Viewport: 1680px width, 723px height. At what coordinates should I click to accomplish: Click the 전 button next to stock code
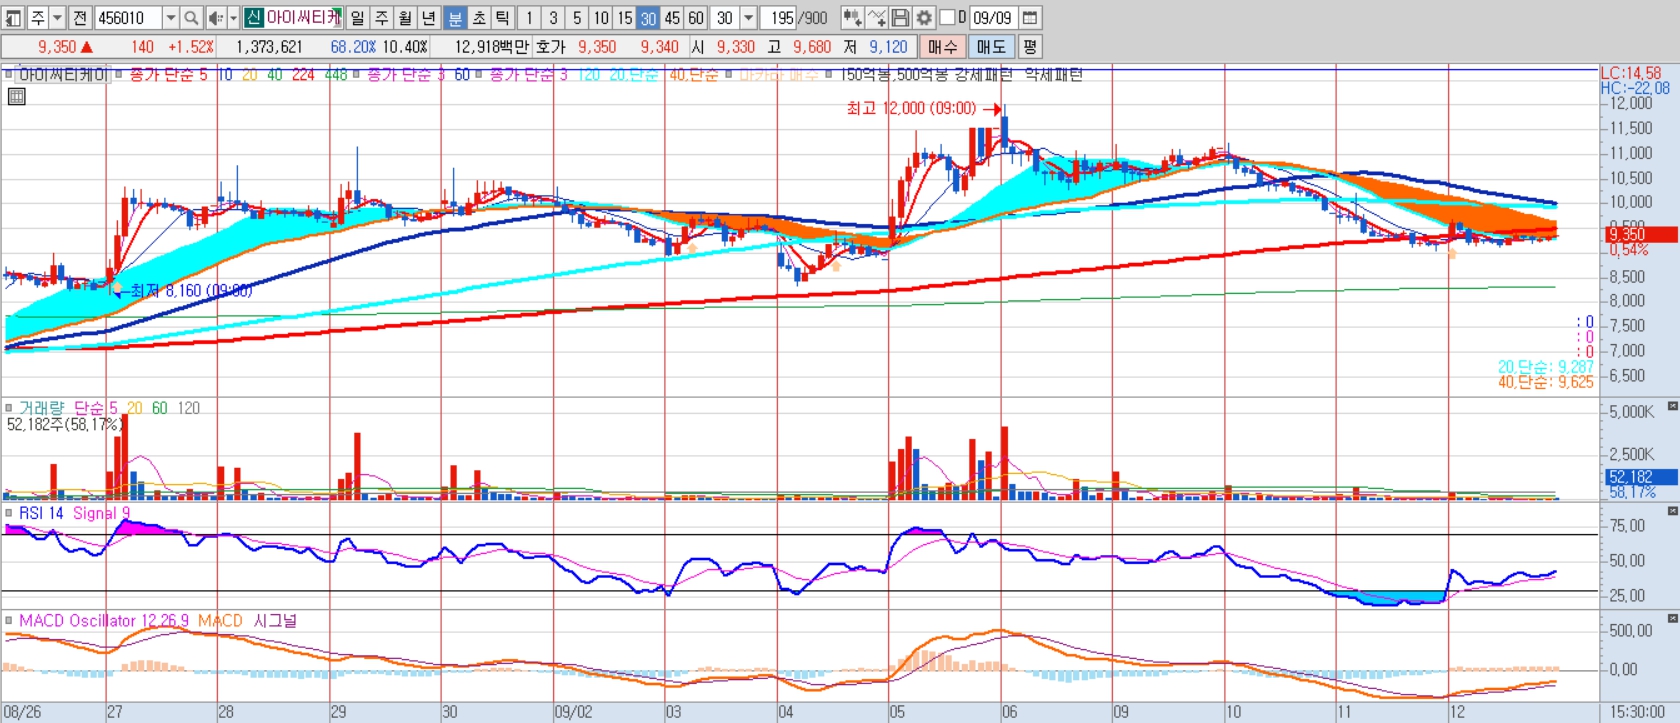point(80,18)
